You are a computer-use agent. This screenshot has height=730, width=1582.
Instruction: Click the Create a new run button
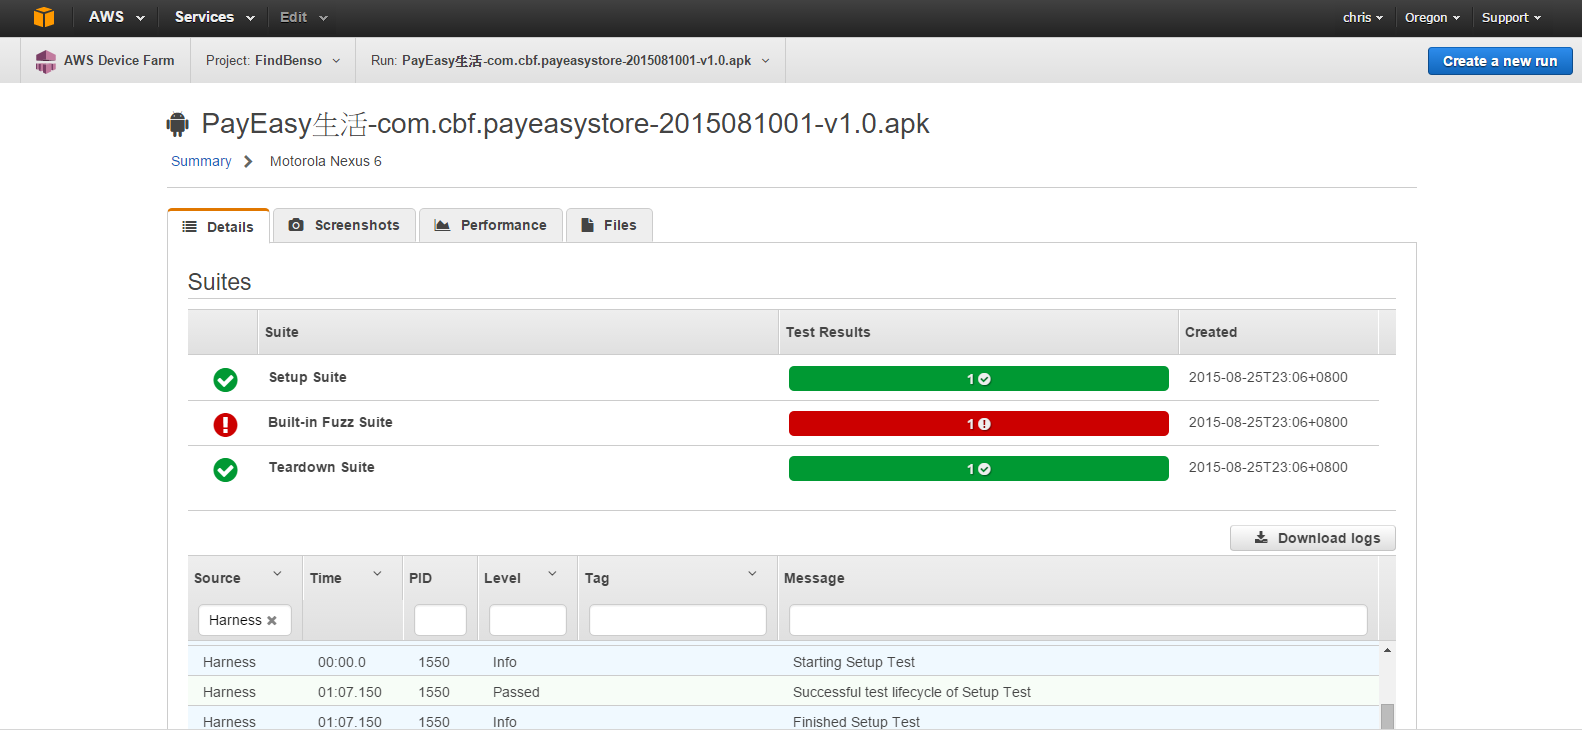(1500, 61)
